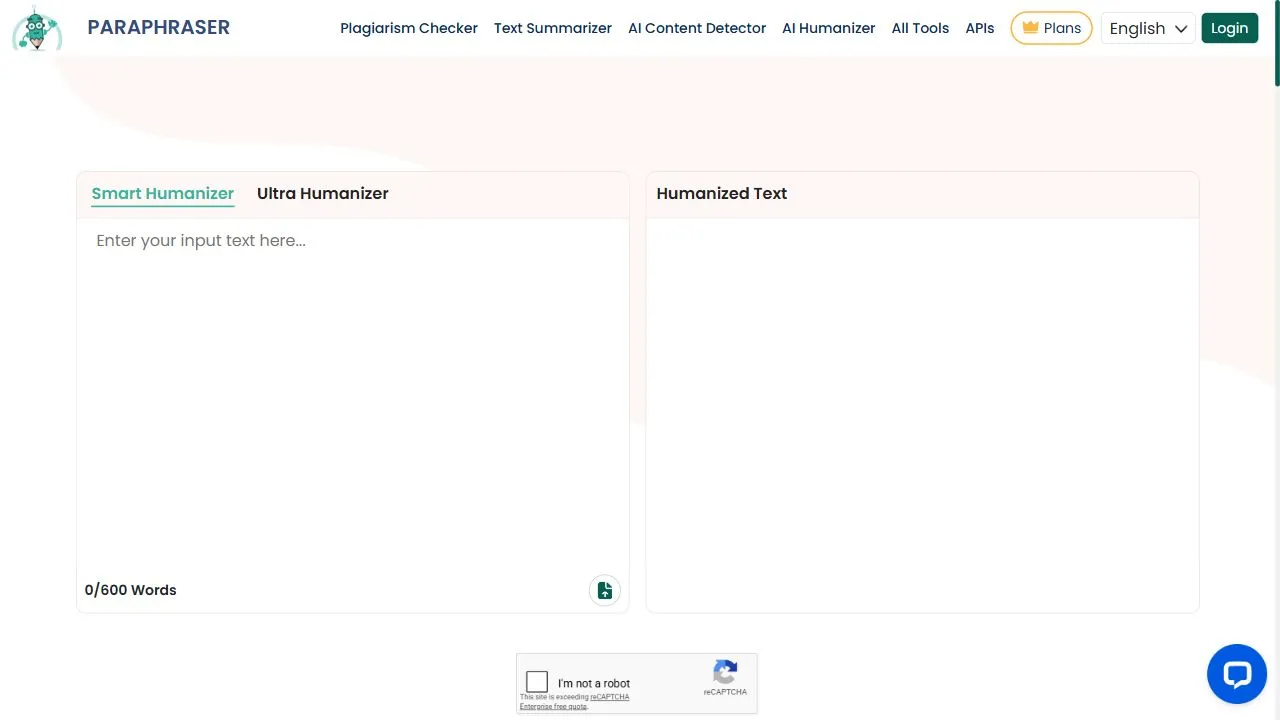Viewport: 1280px width, 720px height.
Task: Click the Humanized Text heading
Action: [x=722, y=193]
